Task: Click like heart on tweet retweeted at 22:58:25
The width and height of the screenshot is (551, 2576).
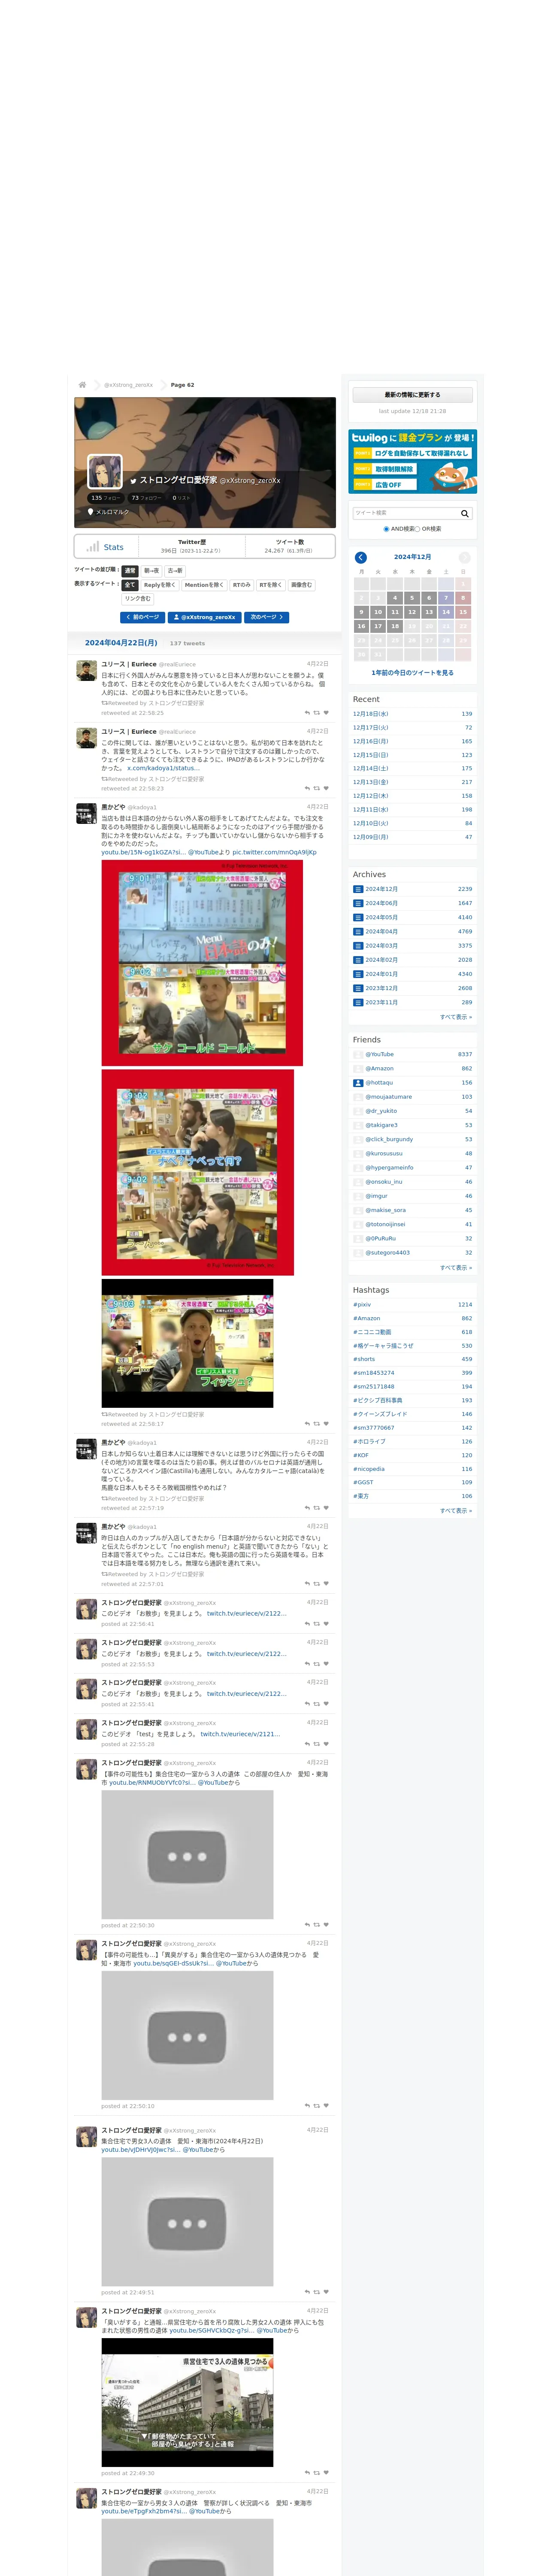Action: tap(326, 713)
